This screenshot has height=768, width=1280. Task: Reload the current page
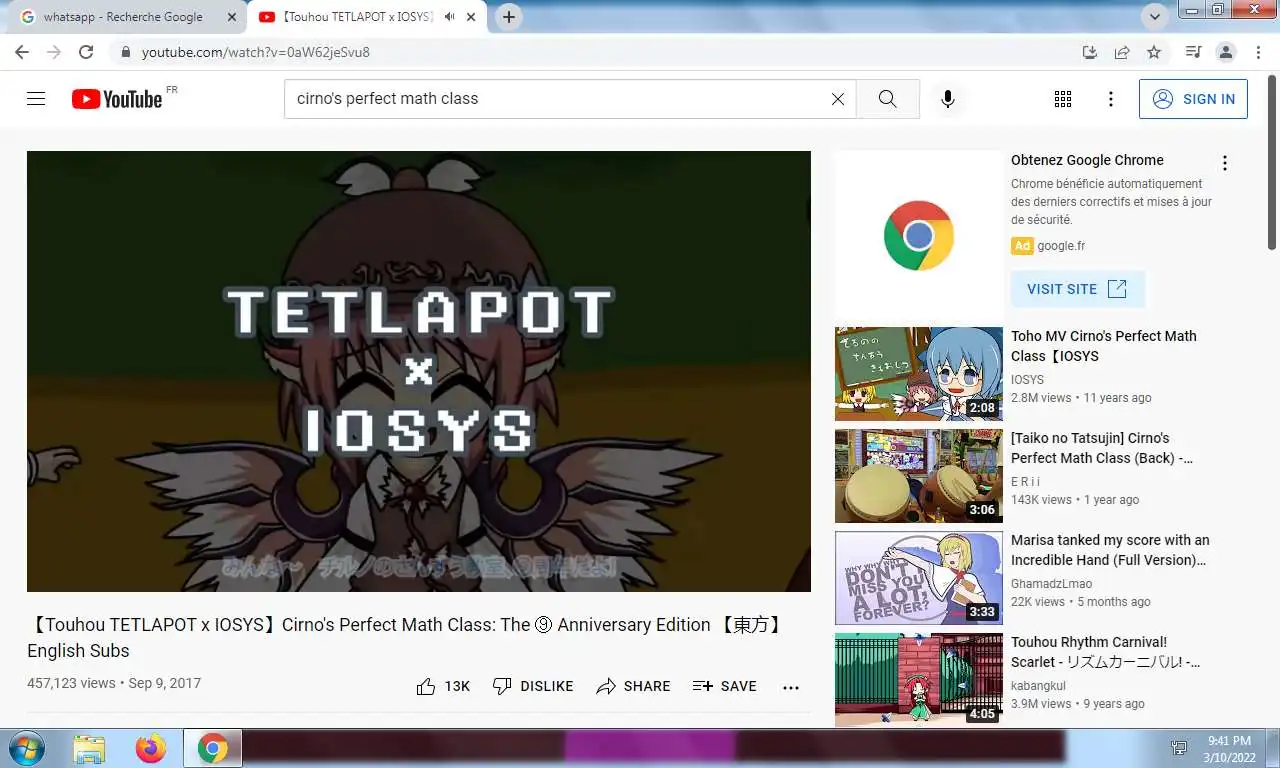(x=86, y=52)
